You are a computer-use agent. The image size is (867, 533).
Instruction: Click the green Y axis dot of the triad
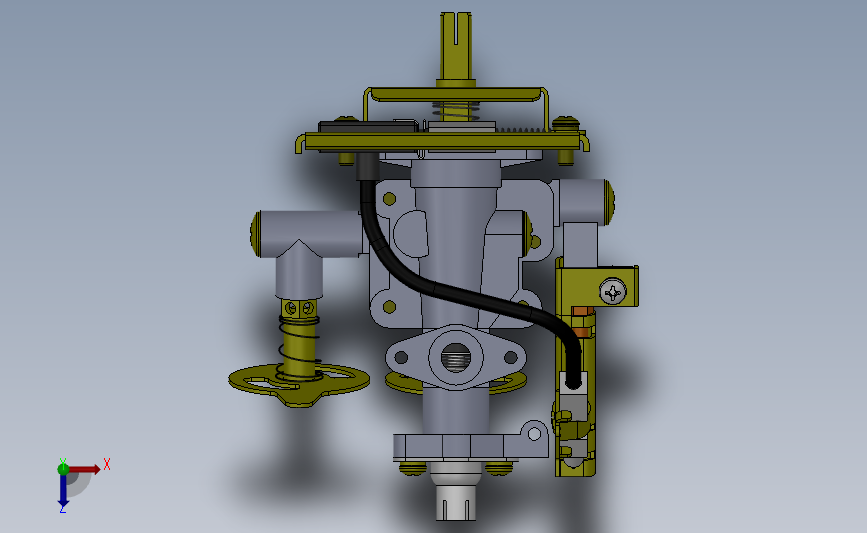tap(63, 469)
